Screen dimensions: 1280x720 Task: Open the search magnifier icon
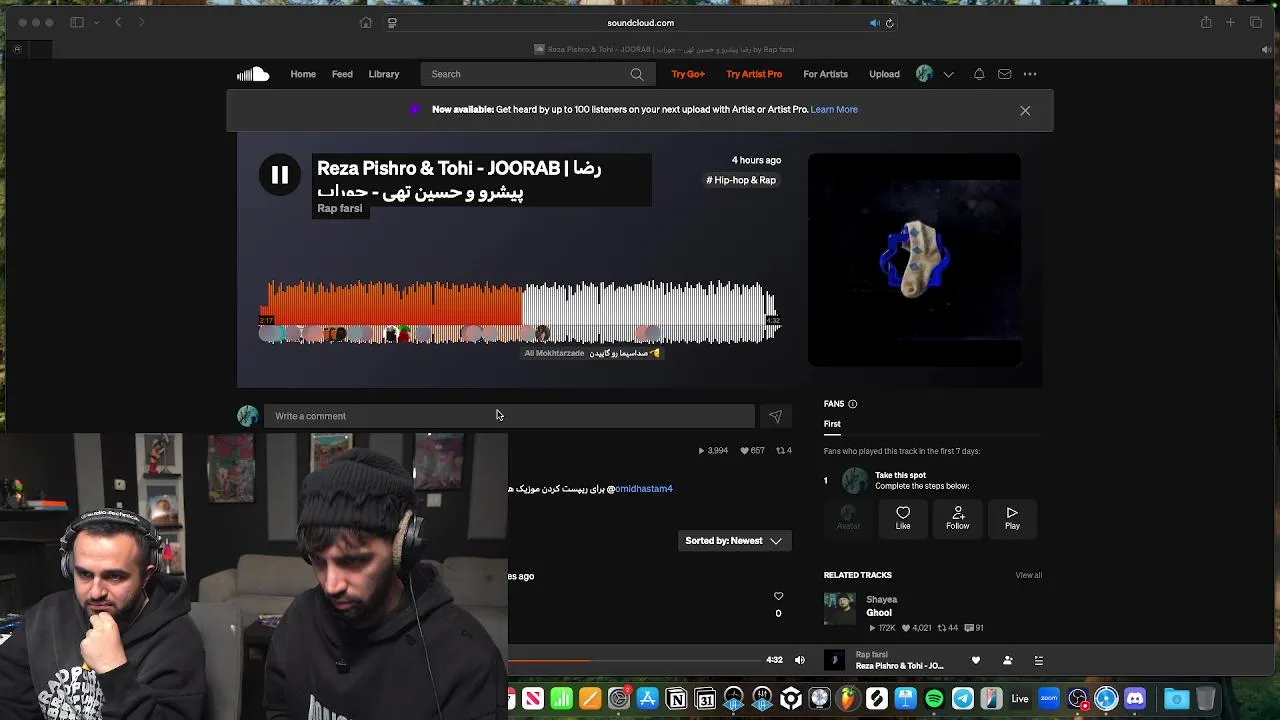coord(637,74)
